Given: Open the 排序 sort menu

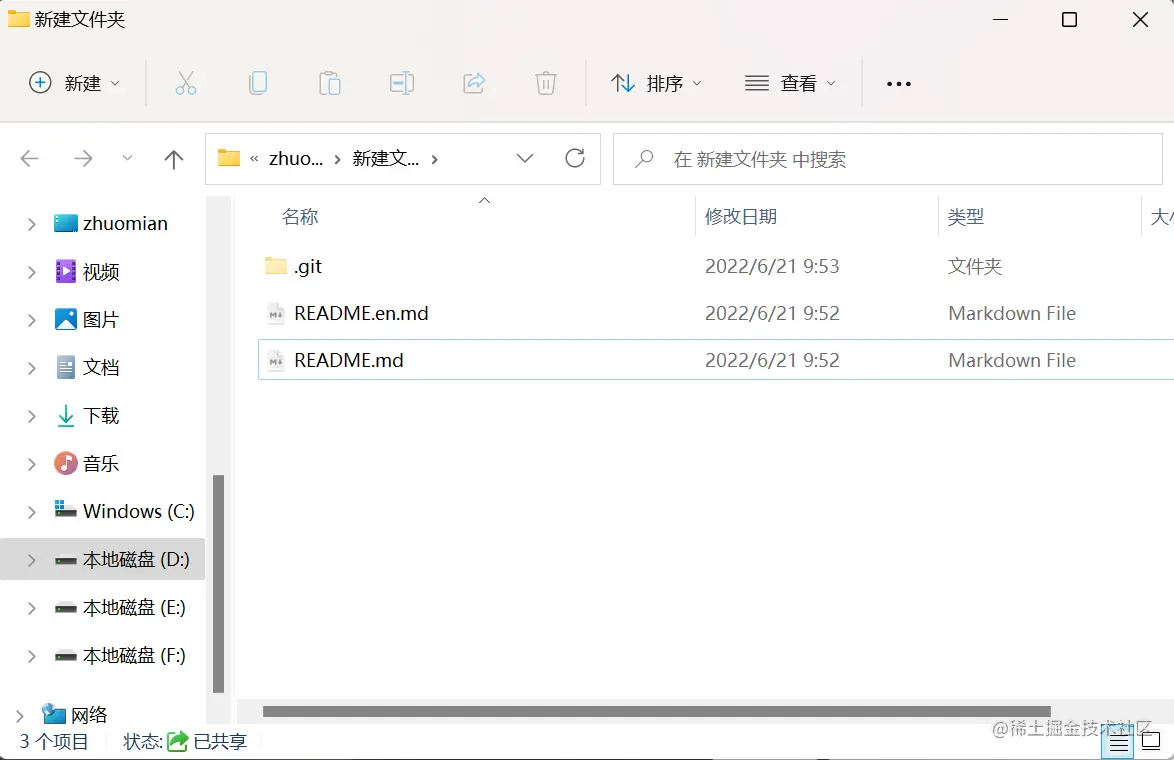Looking at the screenshot, I should (x=657, y=83).
